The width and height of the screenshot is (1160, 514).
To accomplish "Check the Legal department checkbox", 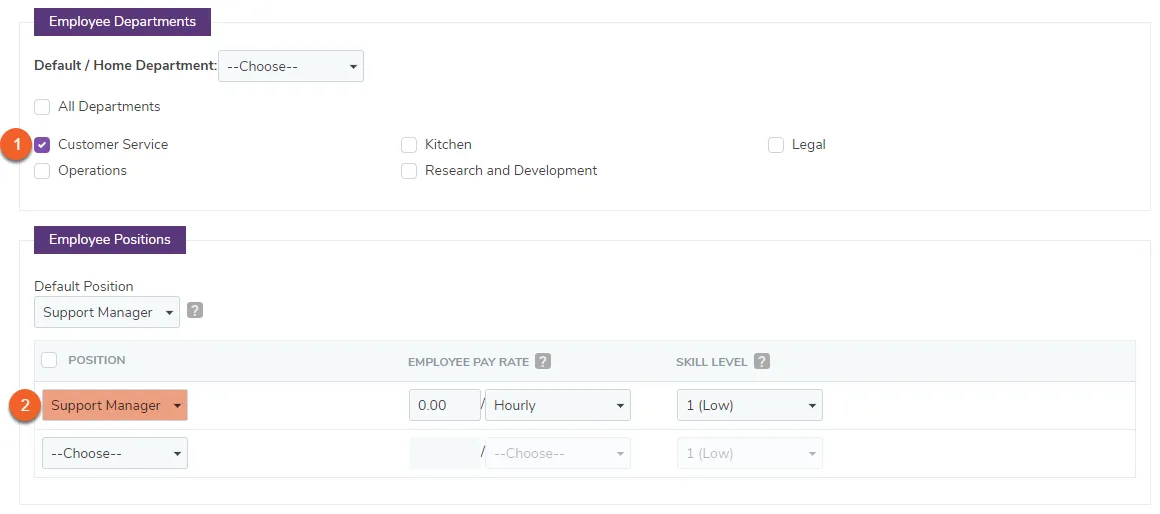I will tap(775, 145).
